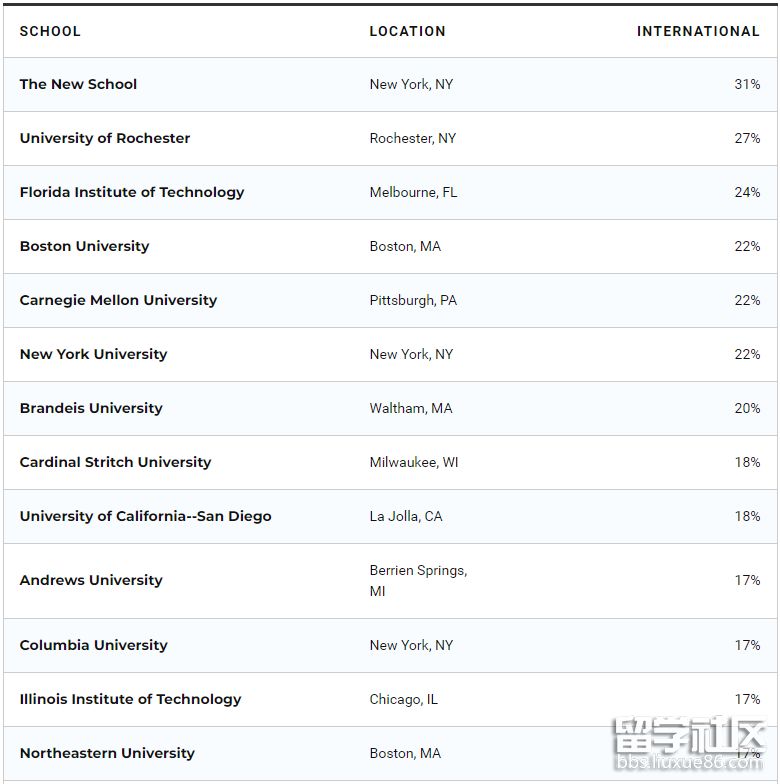Click the Pittsburgh, PA location cell
This screenshot has width=780, height=784.
pyautogui.click(x=413, y=300)
